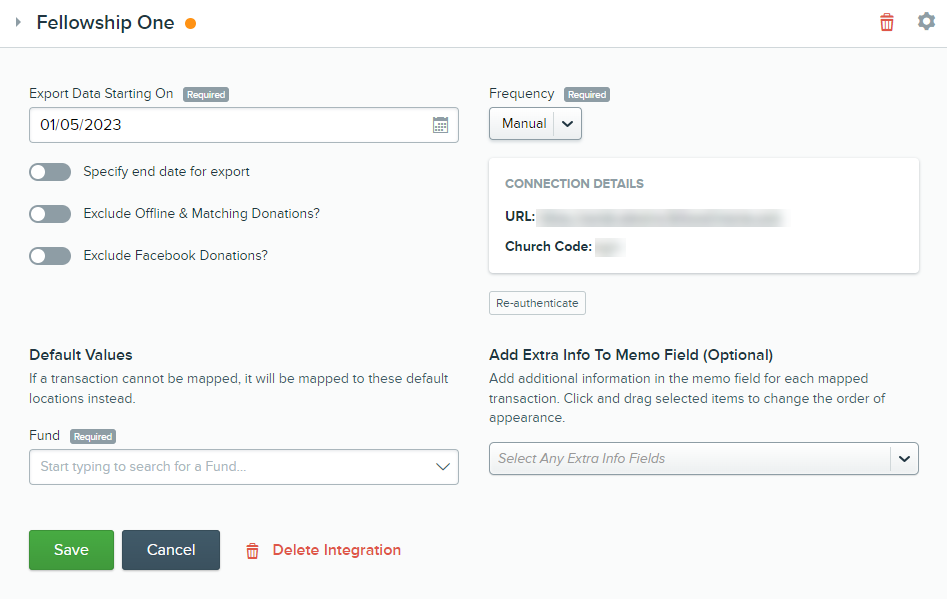Click the red trash icon in header
This screenshot has width=947, height=599.
(887, 22)
